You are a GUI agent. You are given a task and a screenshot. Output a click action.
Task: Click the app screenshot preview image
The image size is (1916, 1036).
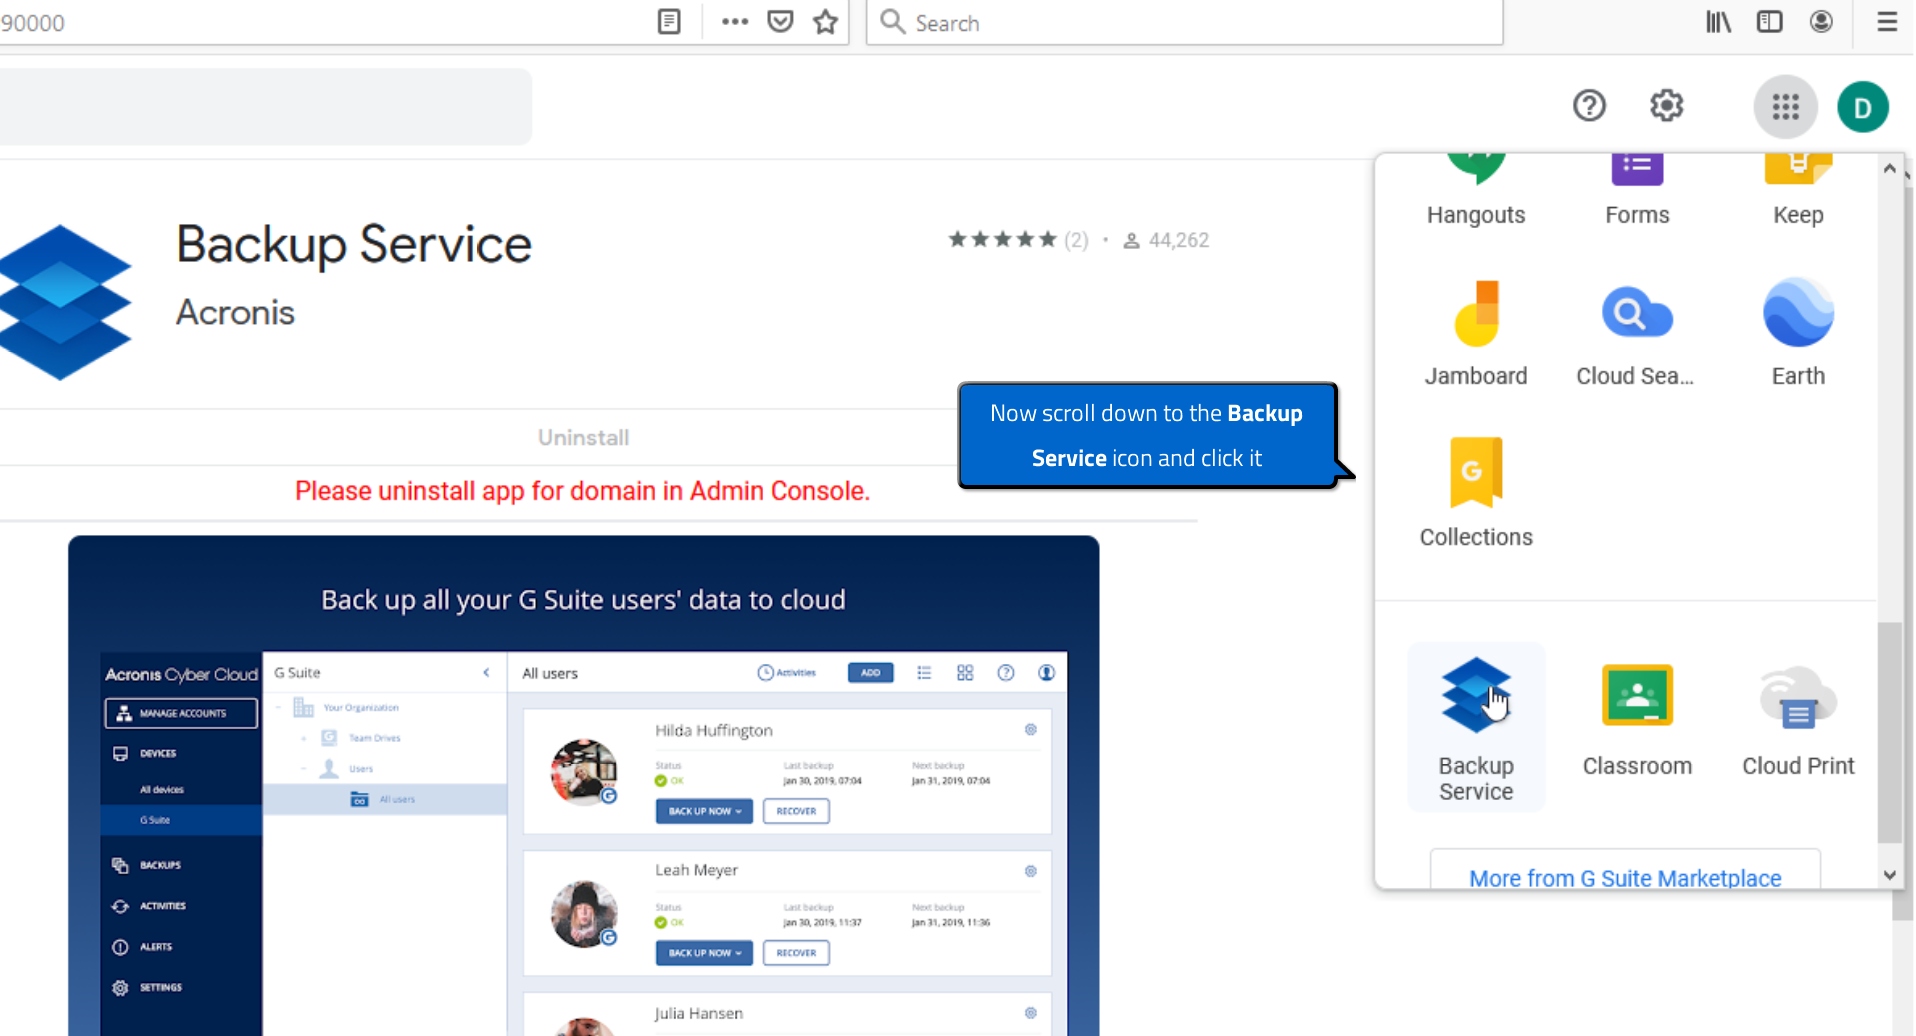583,785
